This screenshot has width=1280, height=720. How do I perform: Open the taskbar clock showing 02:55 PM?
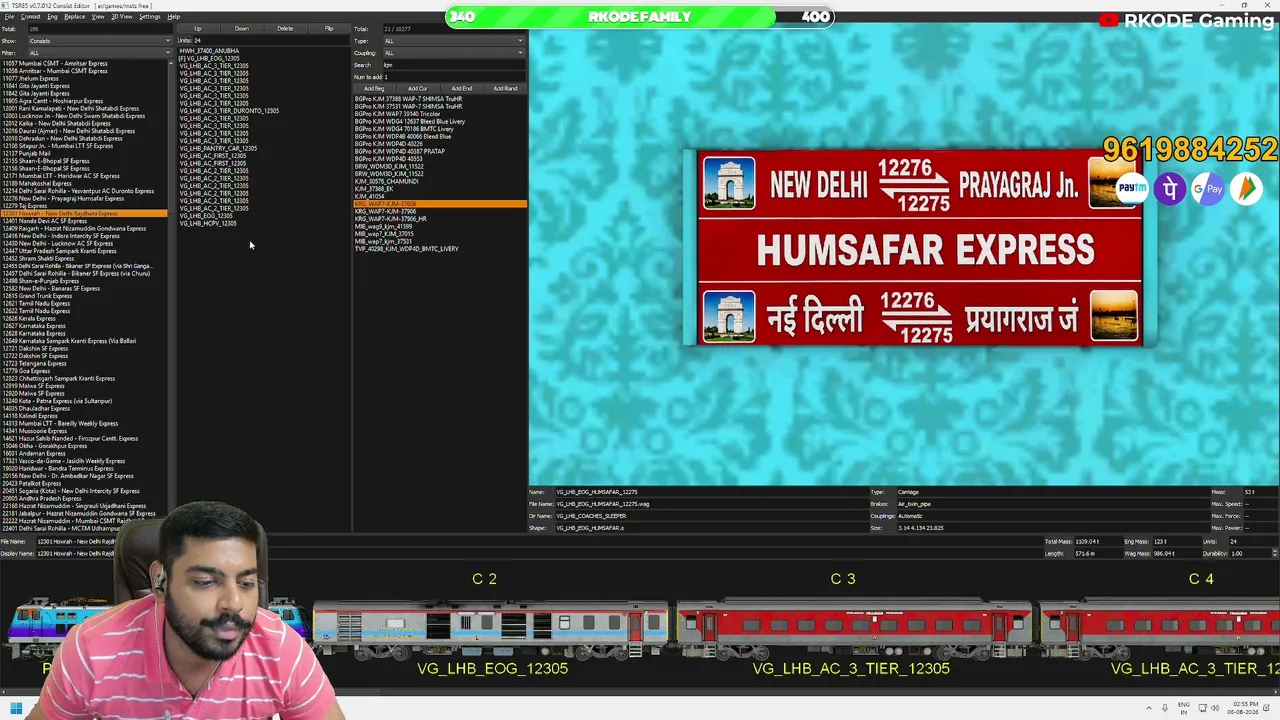pyautogui.click(x=1243, y=708)
